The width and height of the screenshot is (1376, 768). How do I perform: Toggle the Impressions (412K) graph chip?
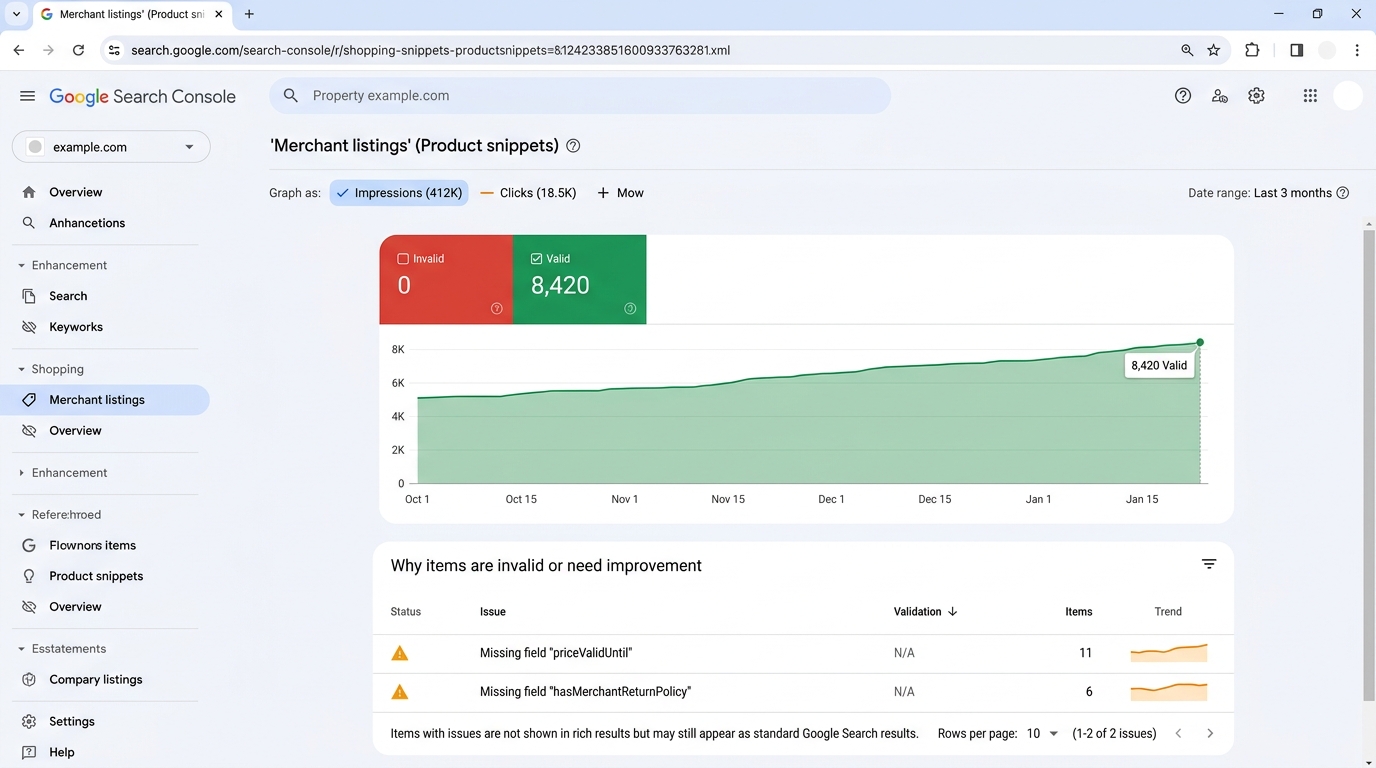click(x=399, y=193)
